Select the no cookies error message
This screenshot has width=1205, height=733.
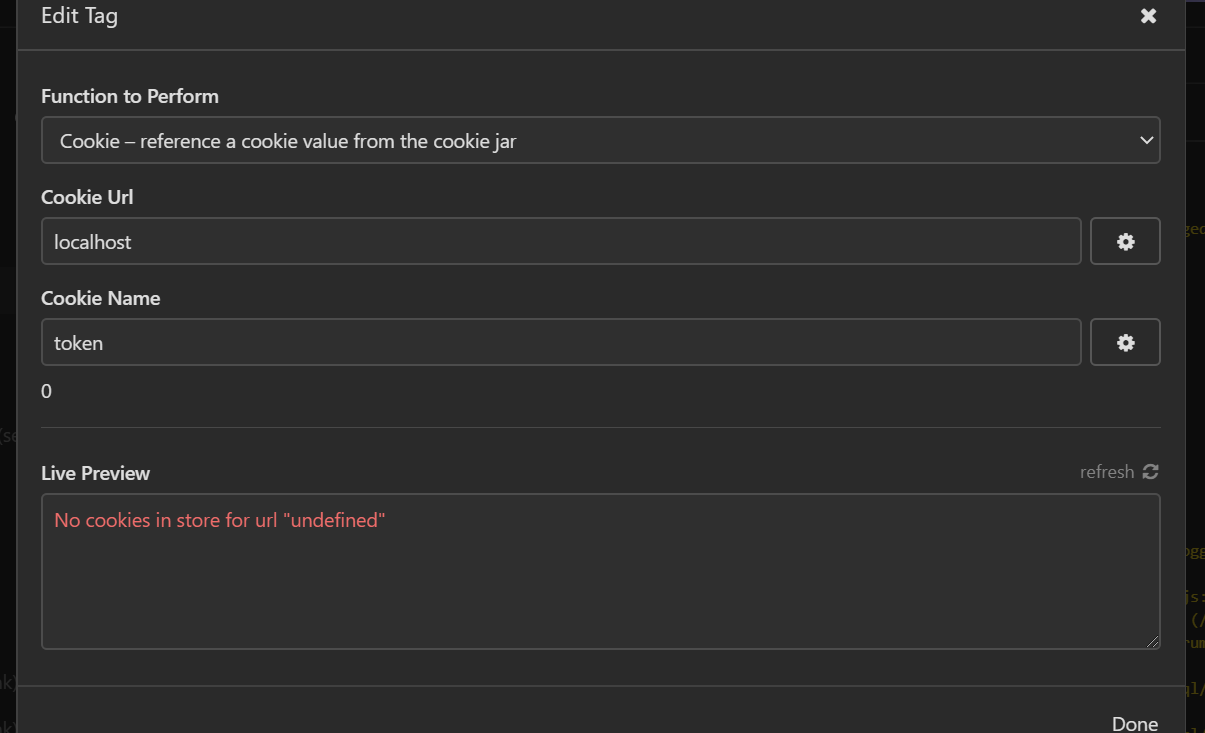(220, 520)
